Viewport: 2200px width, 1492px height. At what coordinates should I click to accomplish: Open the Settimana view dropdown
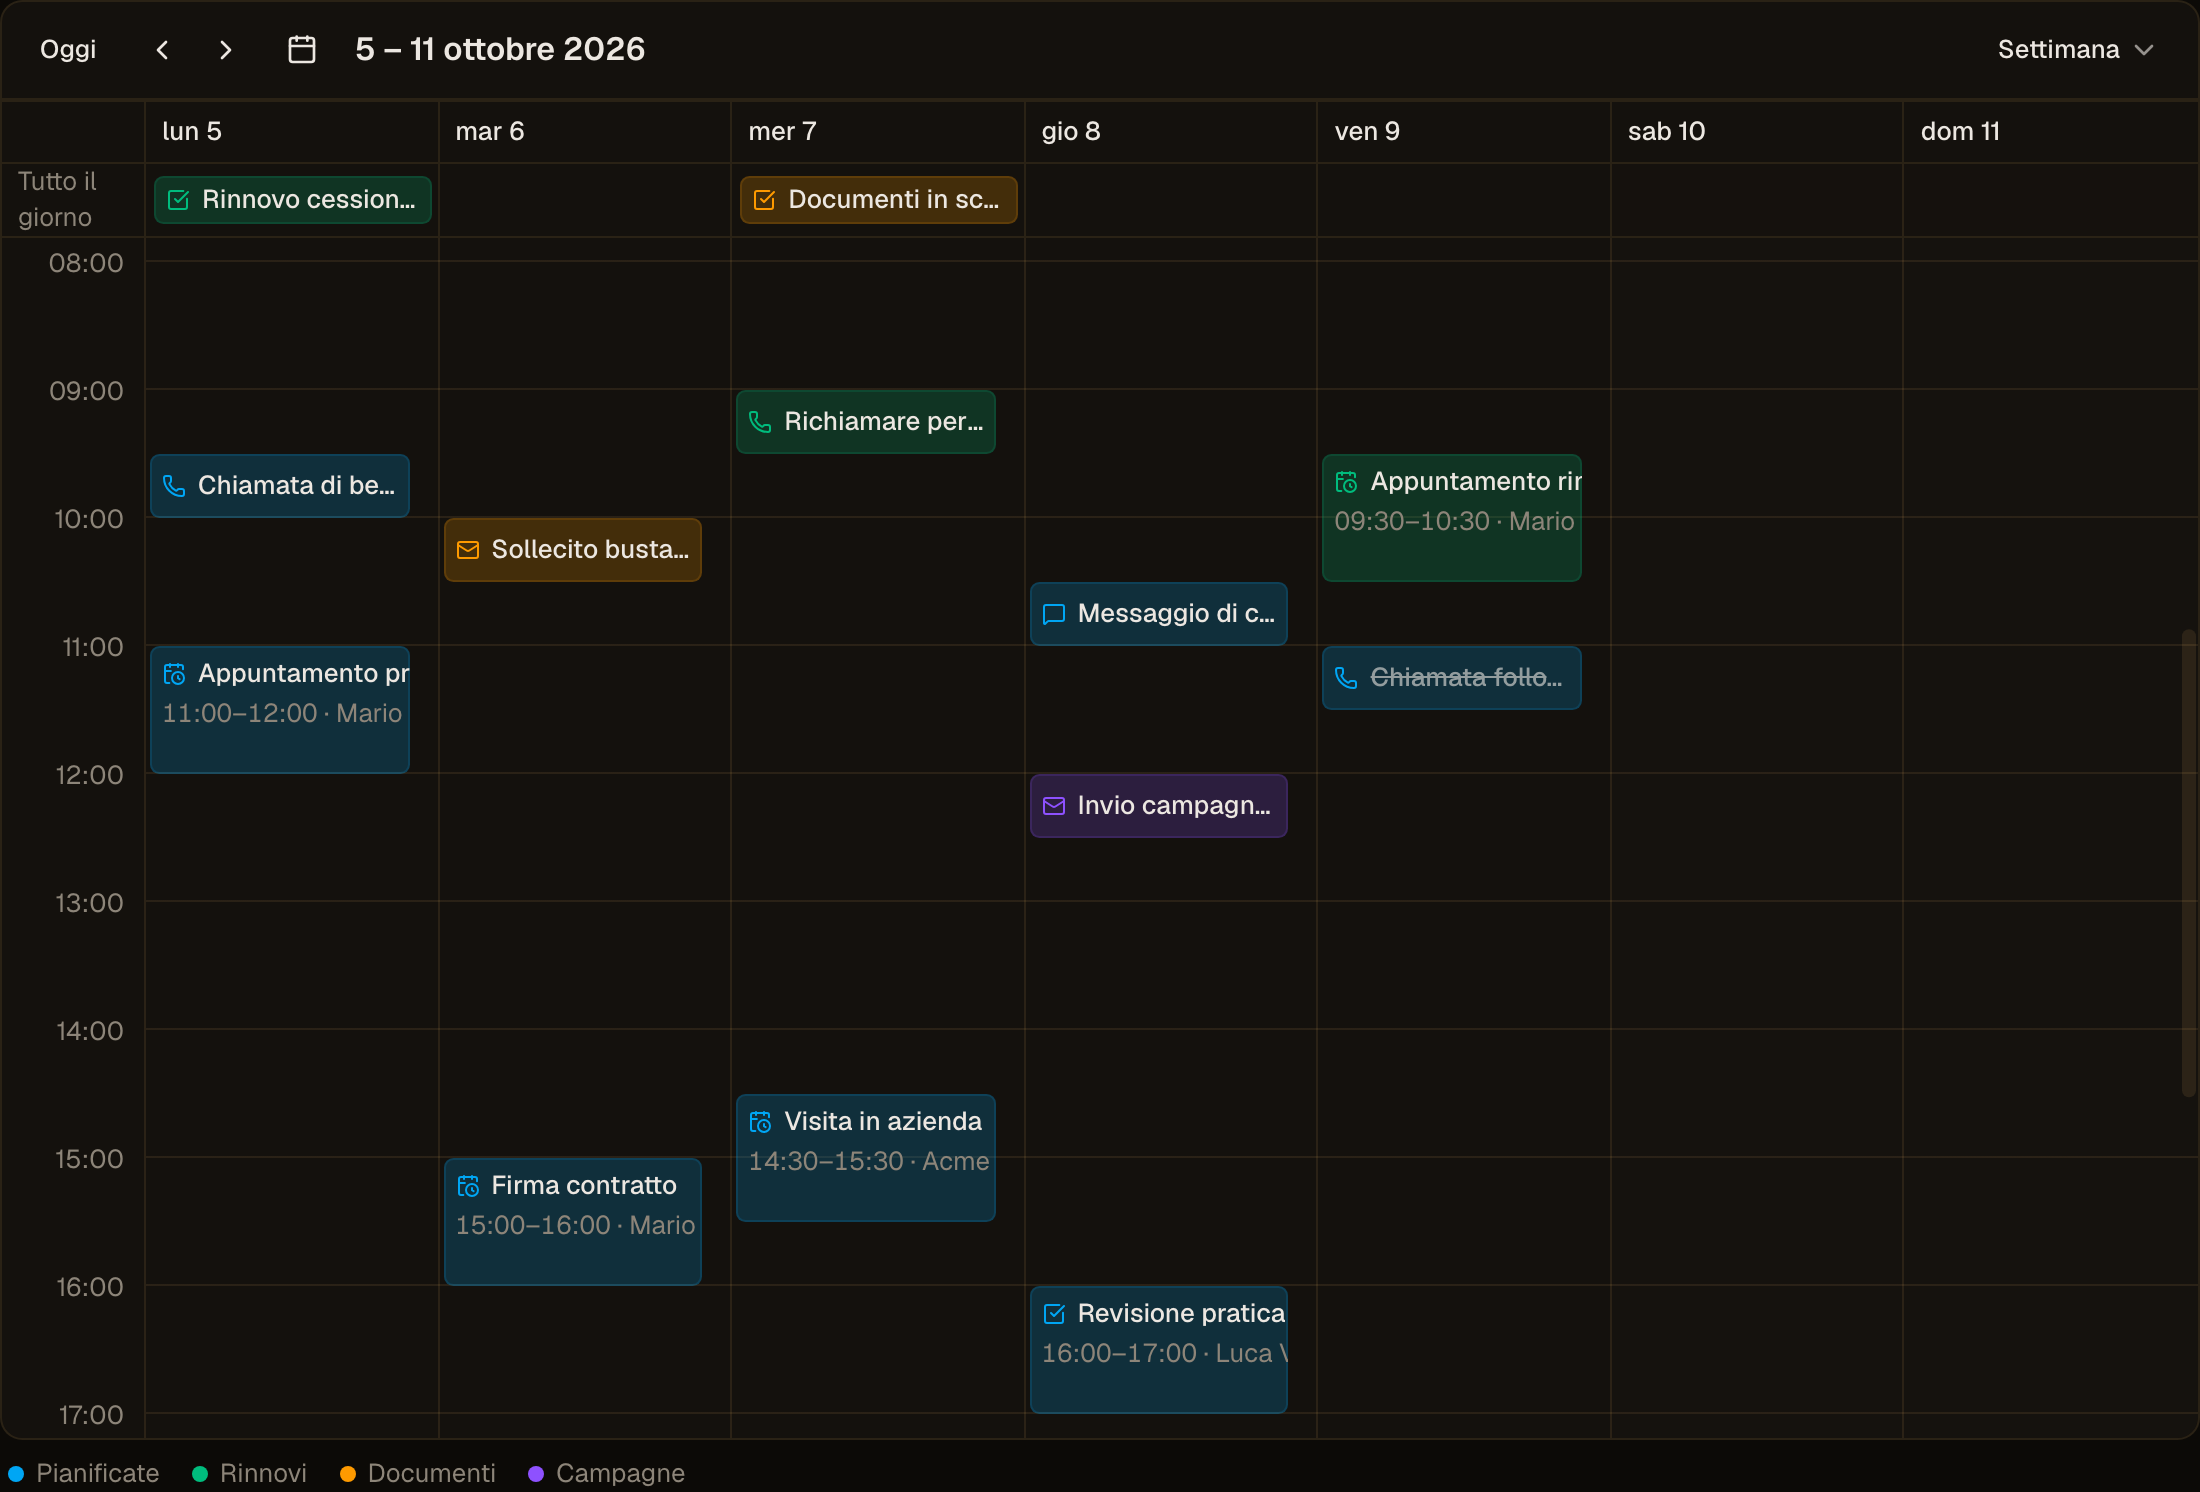2075,49
